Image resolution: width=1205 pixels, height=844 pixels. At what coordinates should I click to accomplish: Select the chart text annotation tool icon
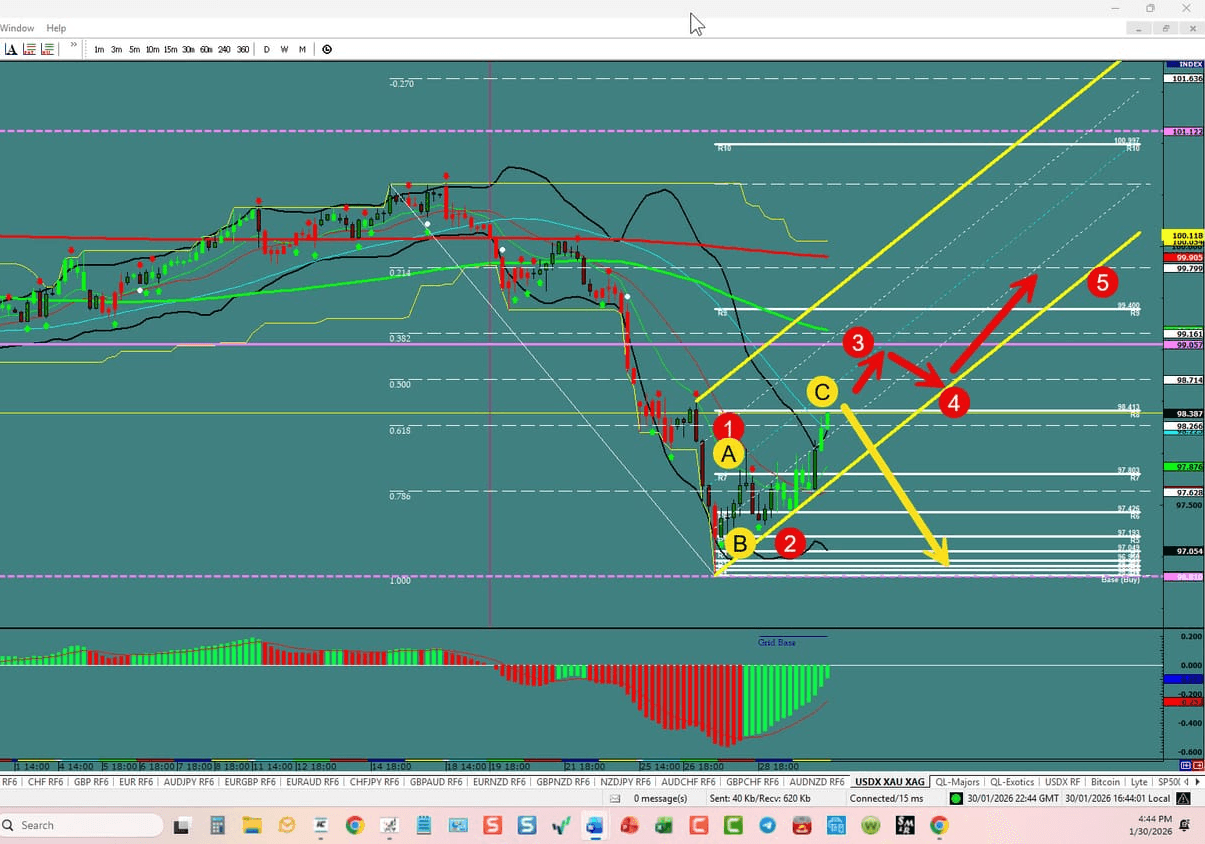9,48
